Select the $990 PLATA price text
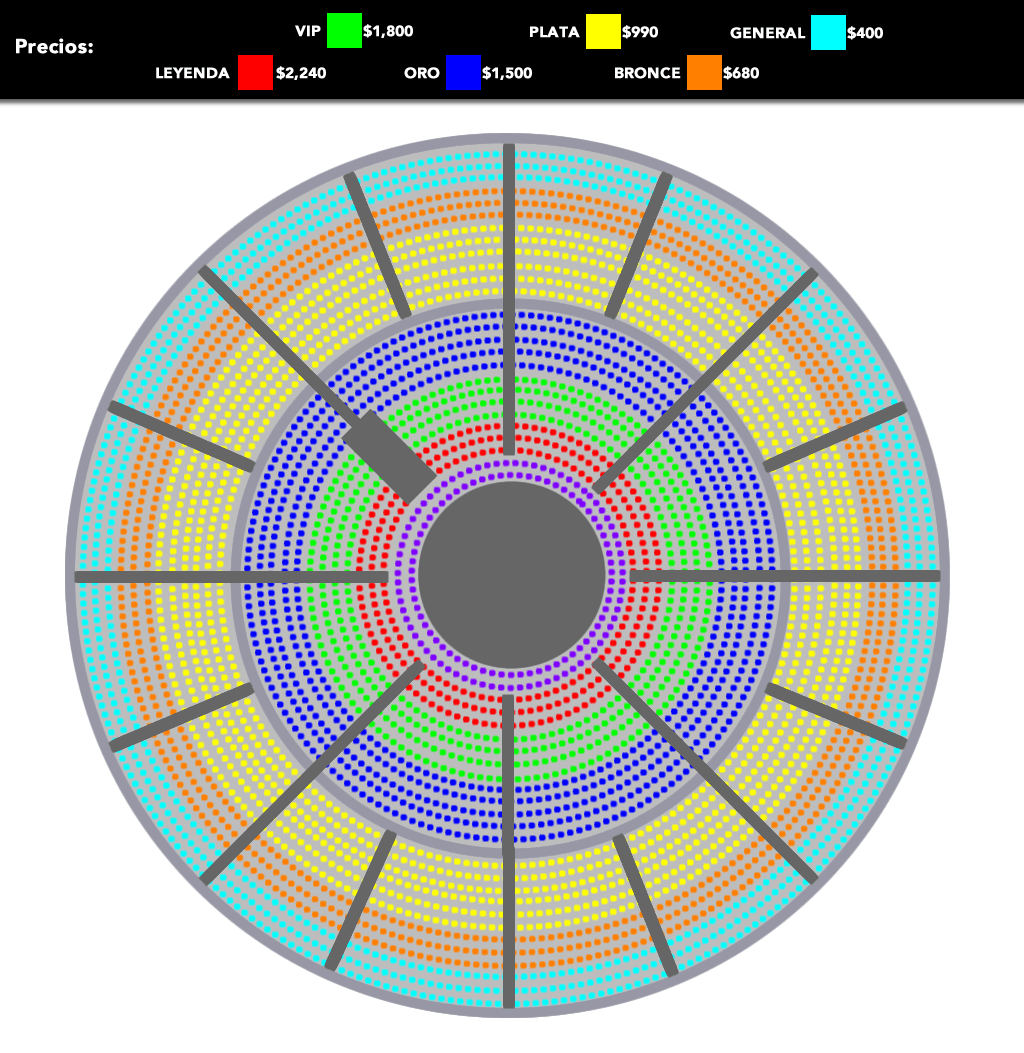The width and height of the screenshot is (1024, 1053). [x=640, y=32]
